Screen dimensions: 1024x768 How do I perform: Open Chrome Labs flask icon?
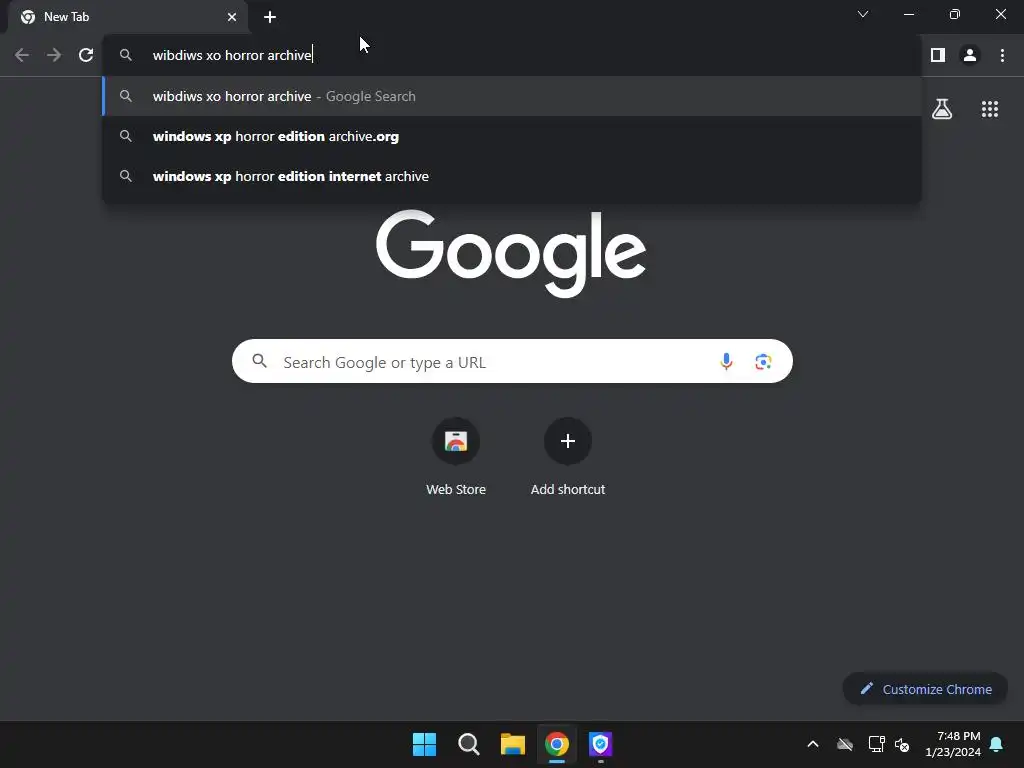(942, 108)
